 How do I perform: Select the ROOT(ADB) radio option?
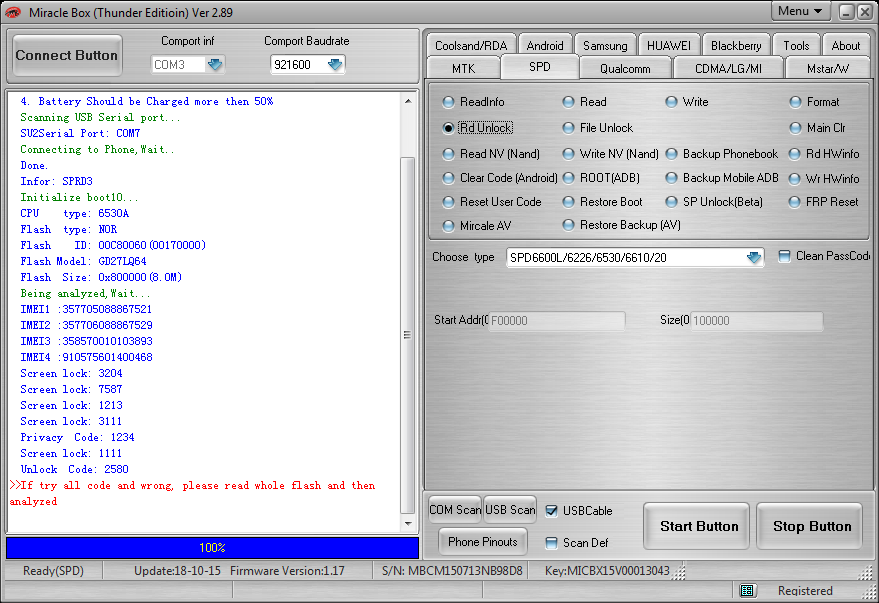pyautogui.click(x=568, y=178)
